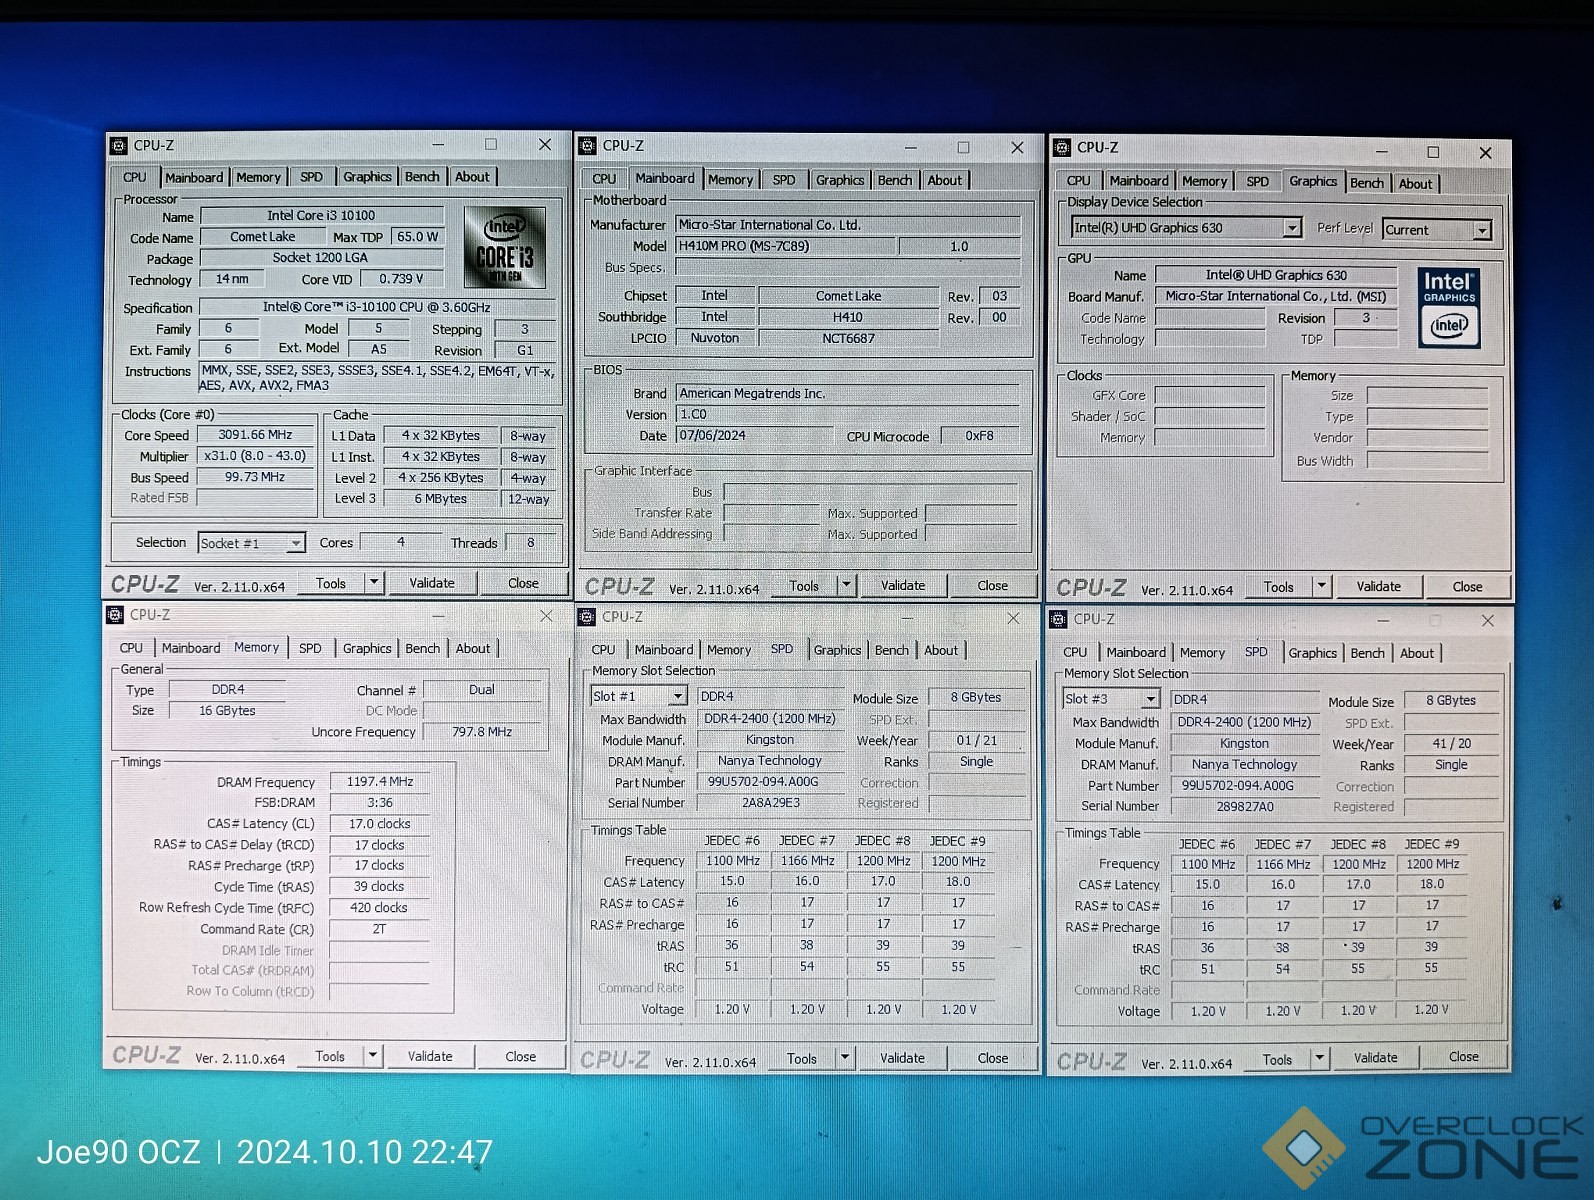Select CPU tab in the Slot #3 SPD window
1594x1200 pixels.
(1075, 653)
